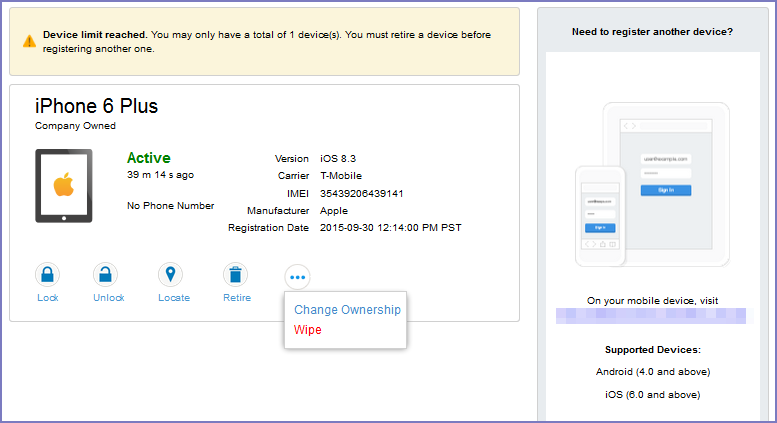Click the green Active status text
777x423 pixels.
pos(149,158)
